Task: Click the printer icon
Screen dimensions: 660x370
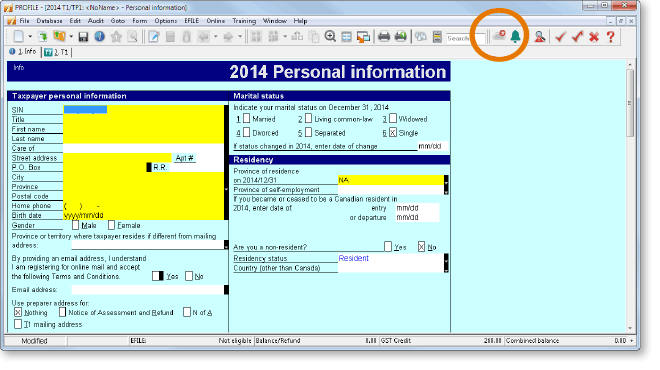Action: pos(384,37)
